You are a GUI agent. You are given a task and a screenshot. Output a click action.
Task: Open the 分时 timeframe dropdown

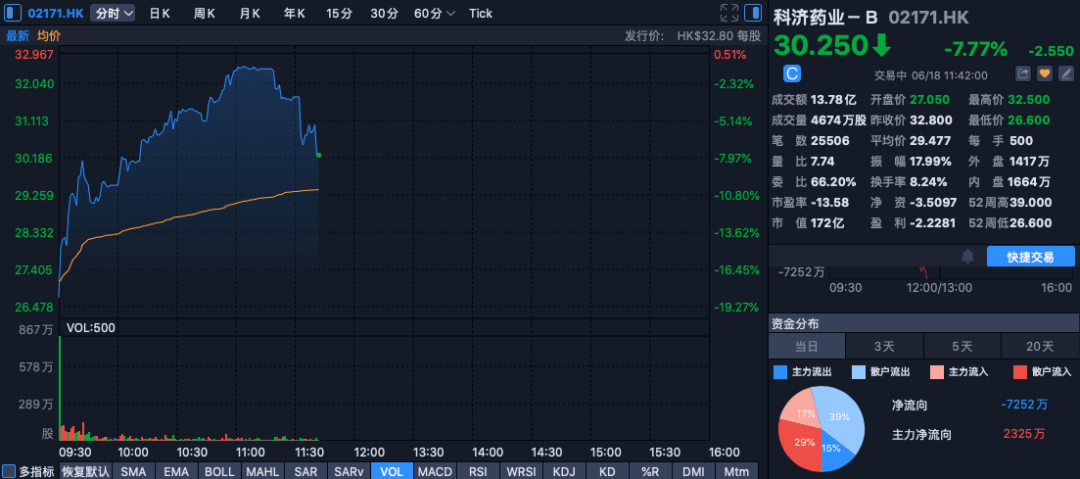tap(111, 13)
